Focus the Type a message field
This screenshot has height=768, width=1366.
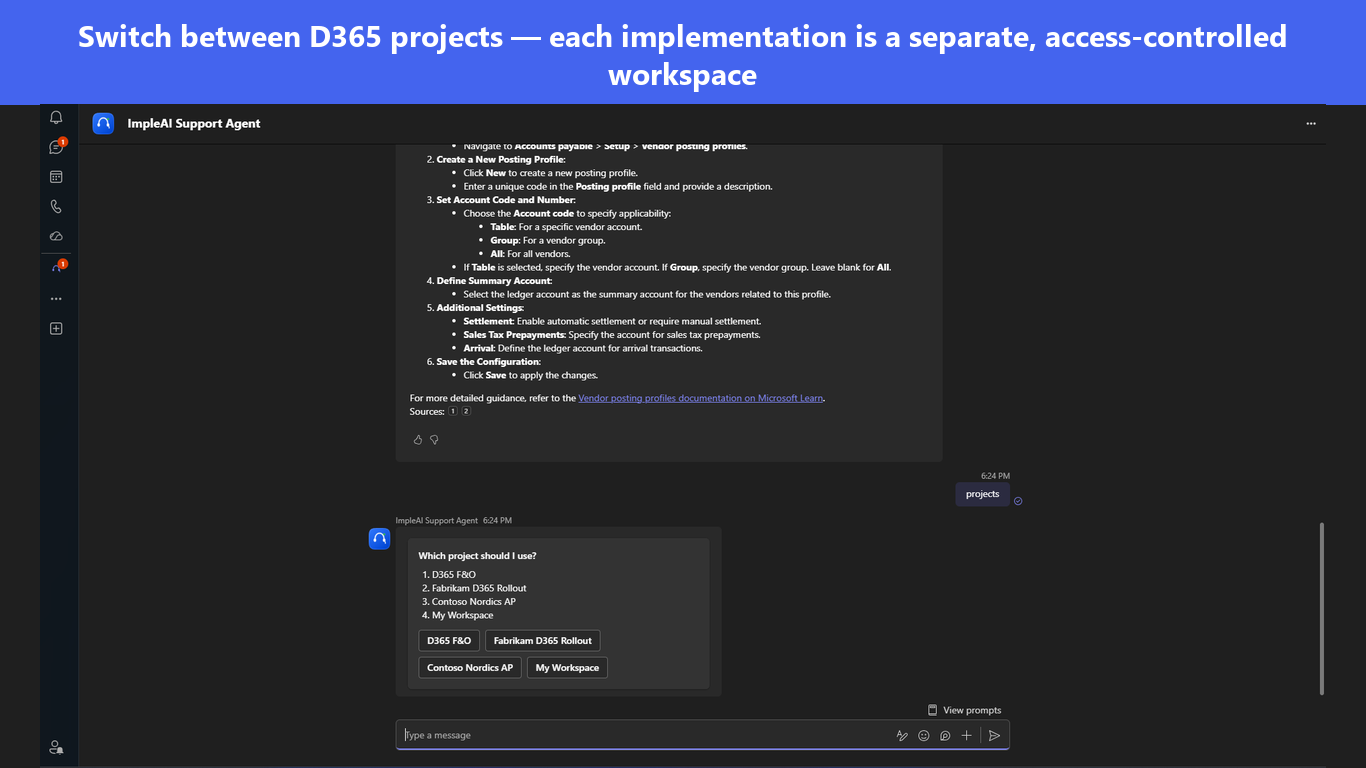point(645,735)
